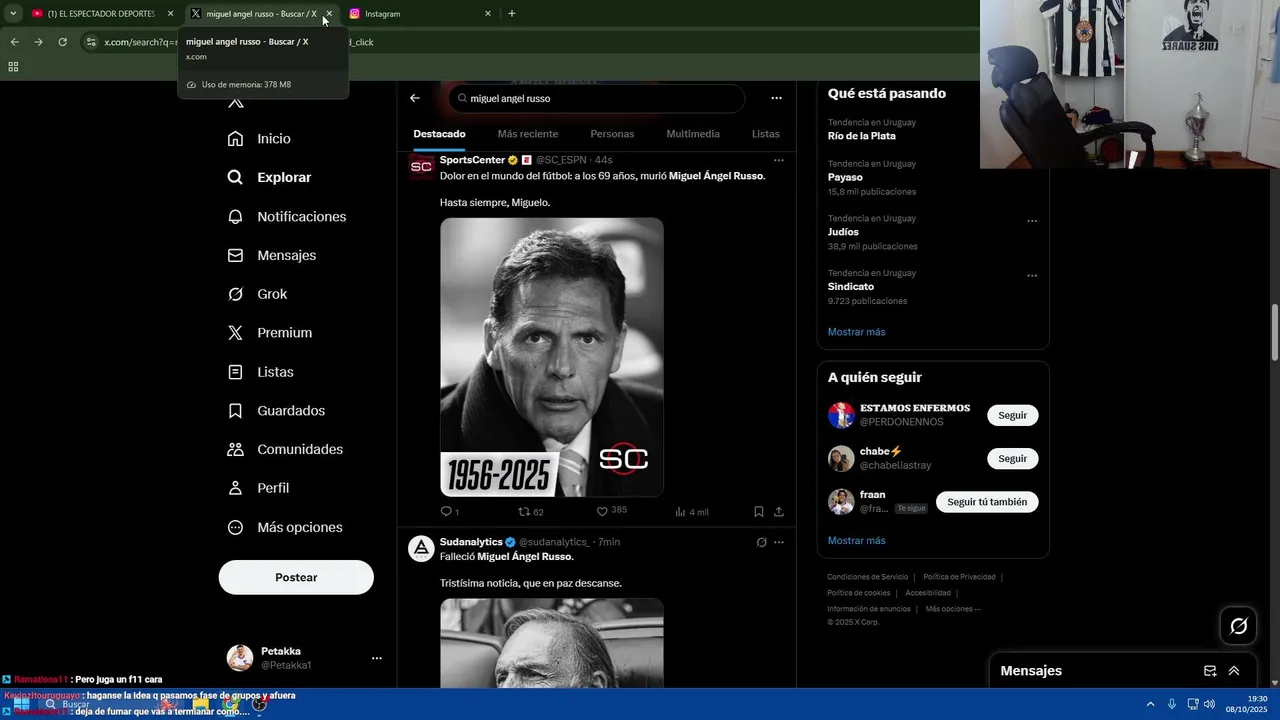The image size is (1280, 720).
Task: Repost the SportsCenter post
Action: coord(530,511)
